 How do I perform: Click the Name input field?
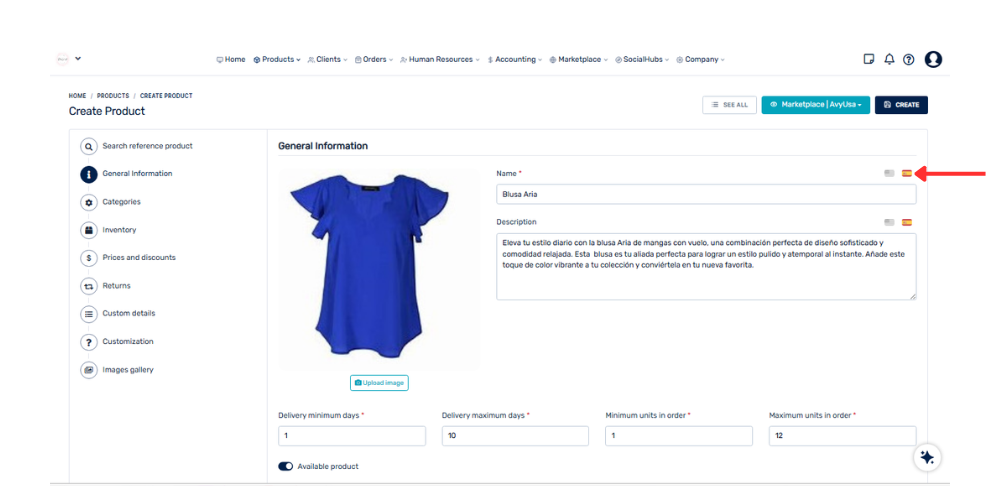point(706,195)
